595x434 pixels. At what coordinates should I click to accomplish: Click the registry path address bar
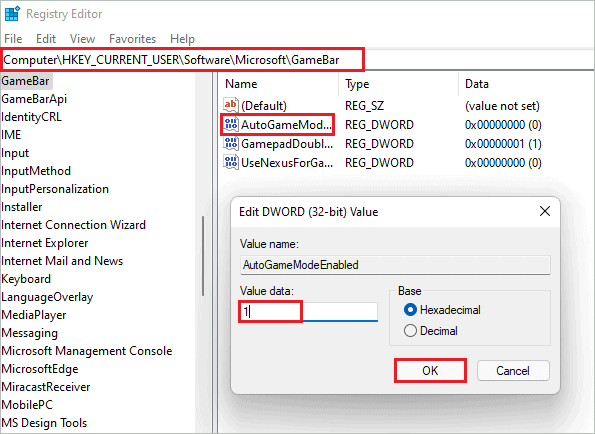tap(298, 60)
